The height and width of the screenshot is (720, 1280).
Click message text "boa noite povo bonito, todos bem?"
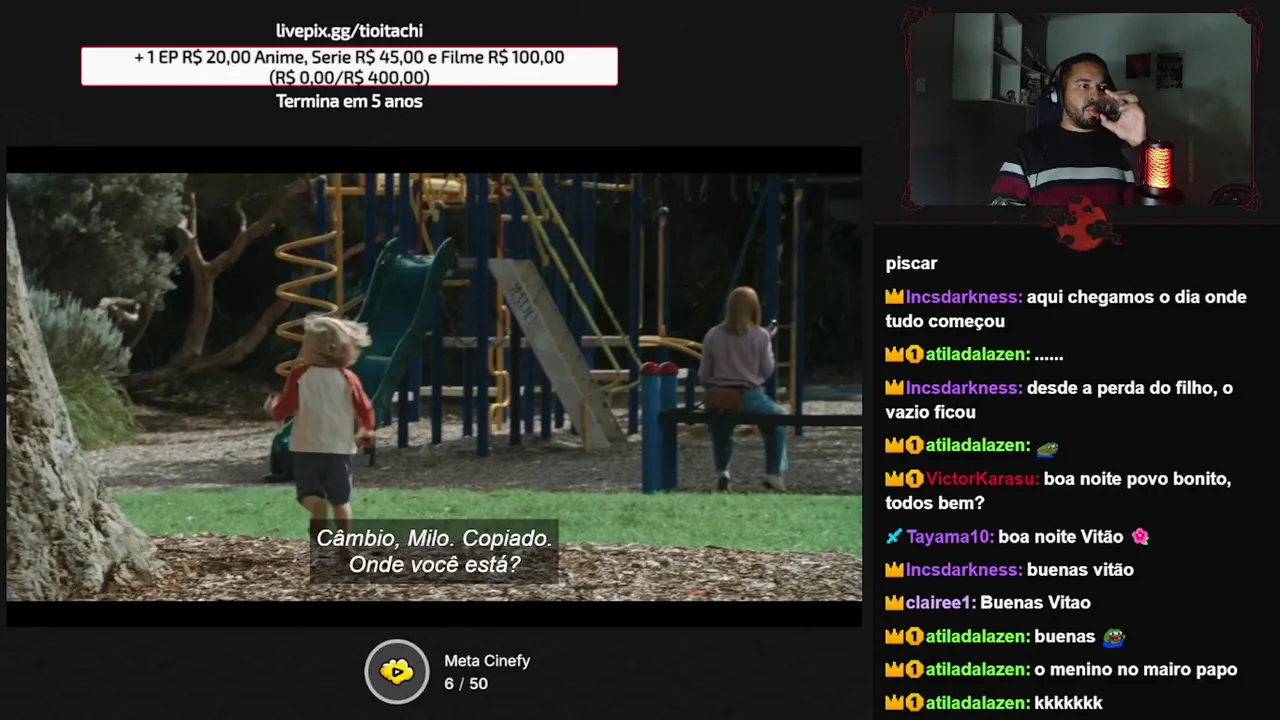pos(1058,491)
